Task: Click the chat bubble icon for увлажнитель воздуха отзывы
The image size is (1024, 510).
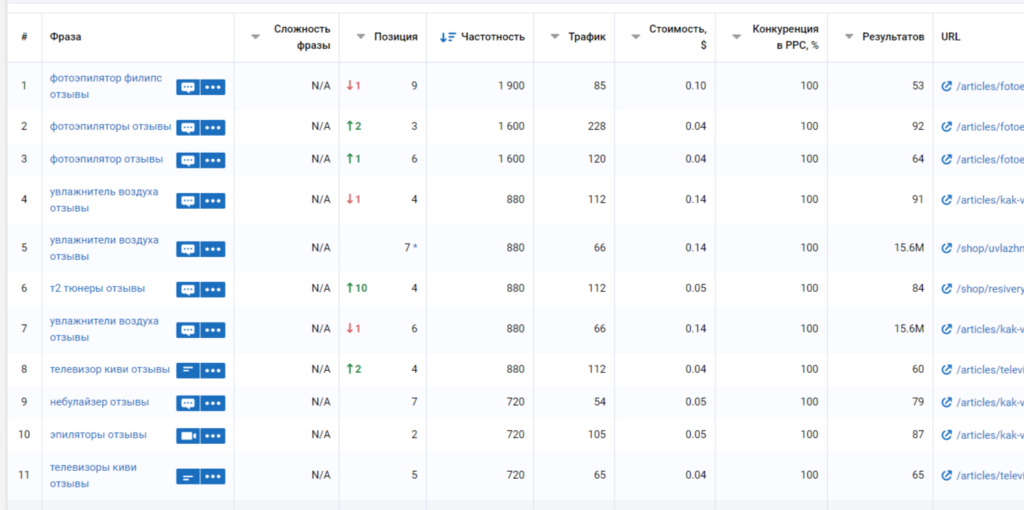Action: point(188,200)
